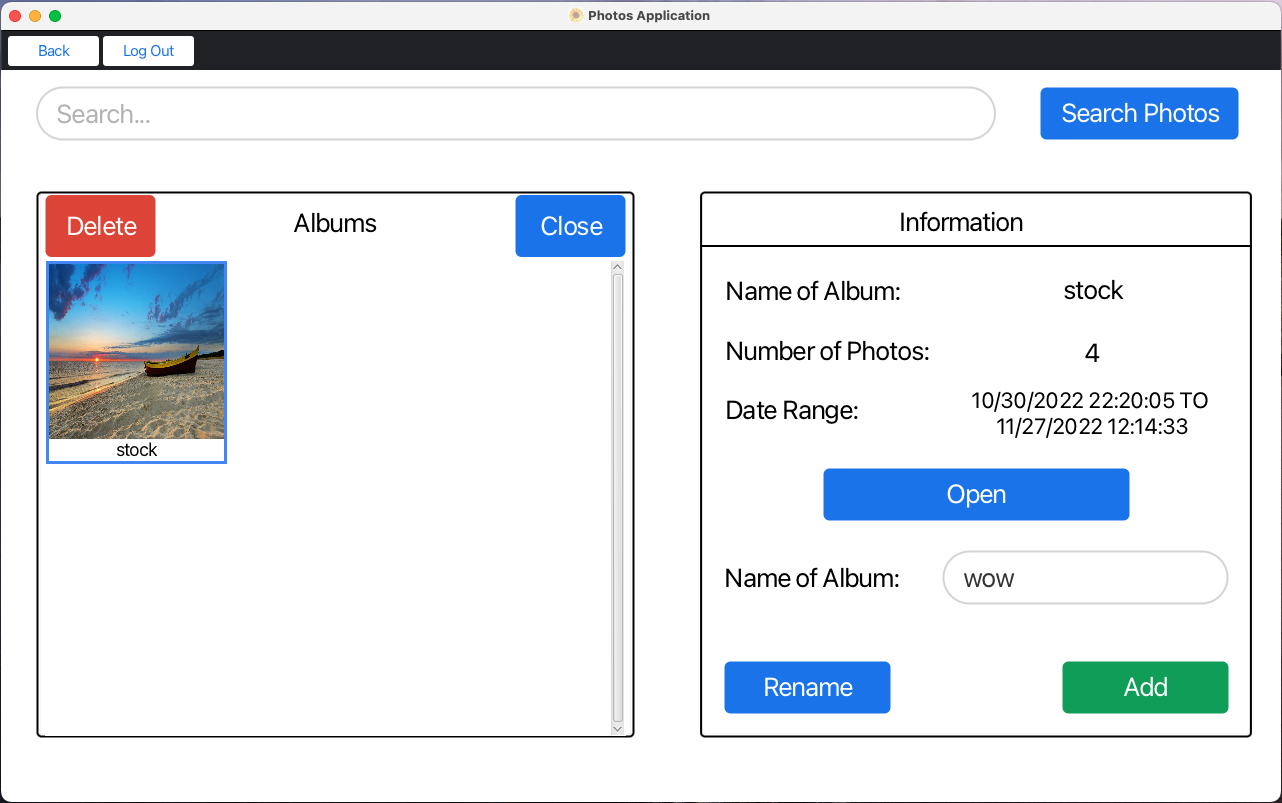Click the Name of Album input containing wow
This screenshot has height=803, width=1282.
click(x=1085, y=577)
